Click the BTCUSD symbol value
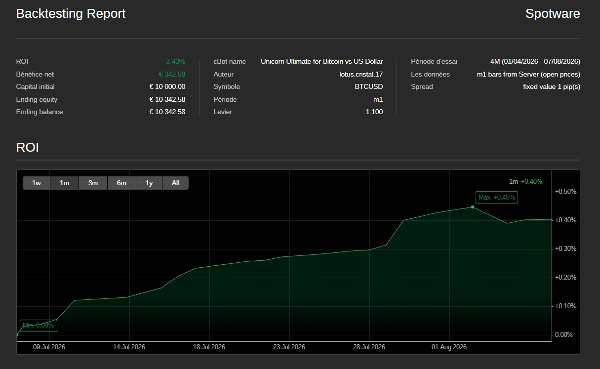Screen dimensions: 600x369 pos(368,87)
